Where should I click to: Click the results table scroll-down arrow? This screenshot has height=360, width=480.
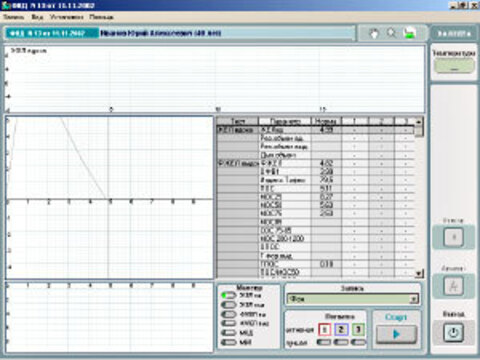tap(419, 274)
